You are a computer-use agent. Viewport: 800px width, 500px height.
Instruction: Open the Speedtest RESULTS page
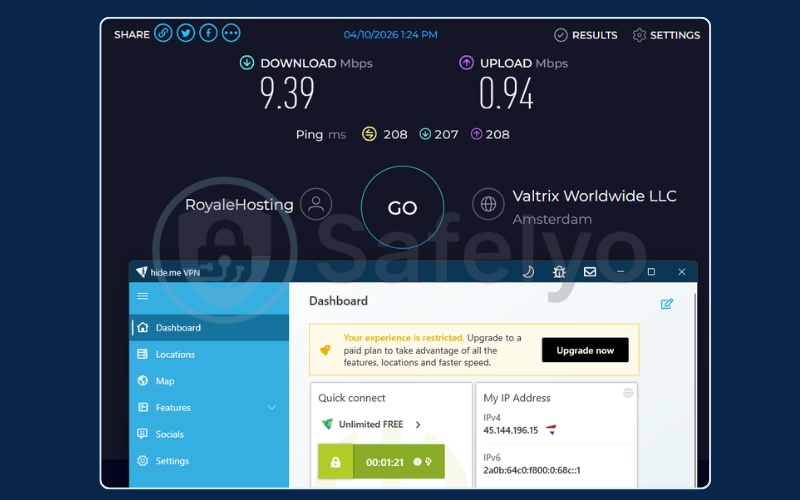click(x=586, y=35)
